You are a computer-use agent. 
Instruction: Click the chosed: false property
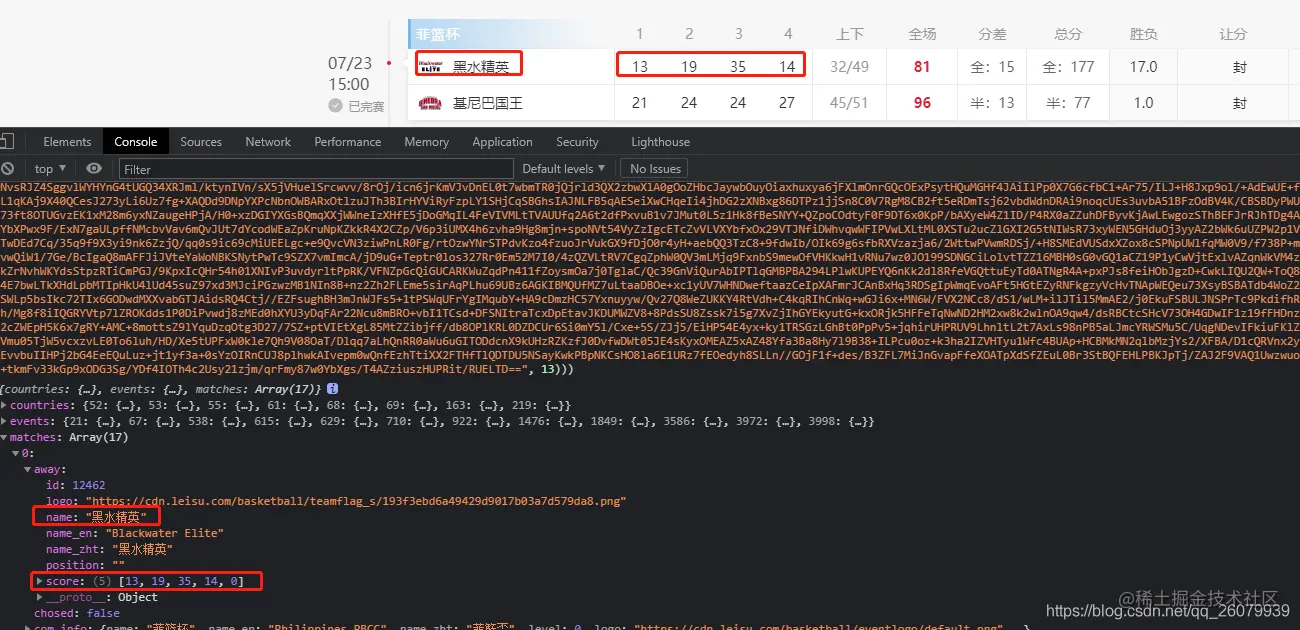[76, 613]
